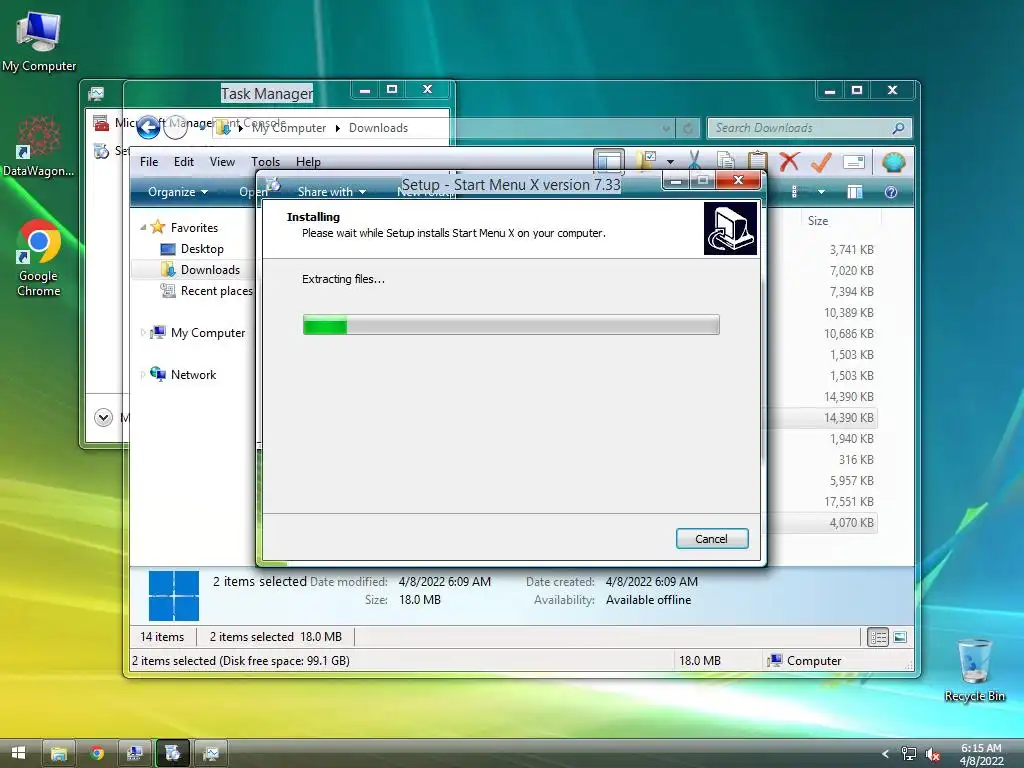Click the Windows logo thumbnail in details pane

click(x=174, y=596)
